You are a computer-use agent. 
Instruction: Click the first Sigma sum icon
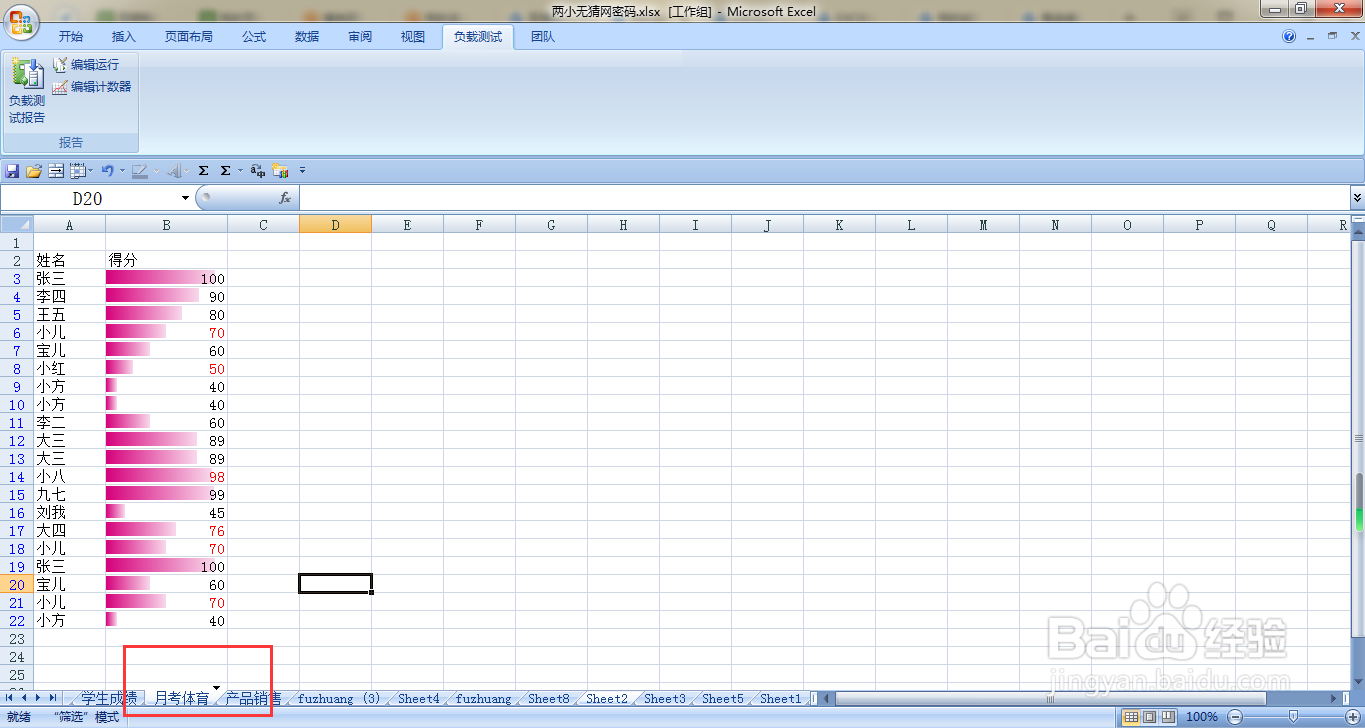tap(203, 171)
